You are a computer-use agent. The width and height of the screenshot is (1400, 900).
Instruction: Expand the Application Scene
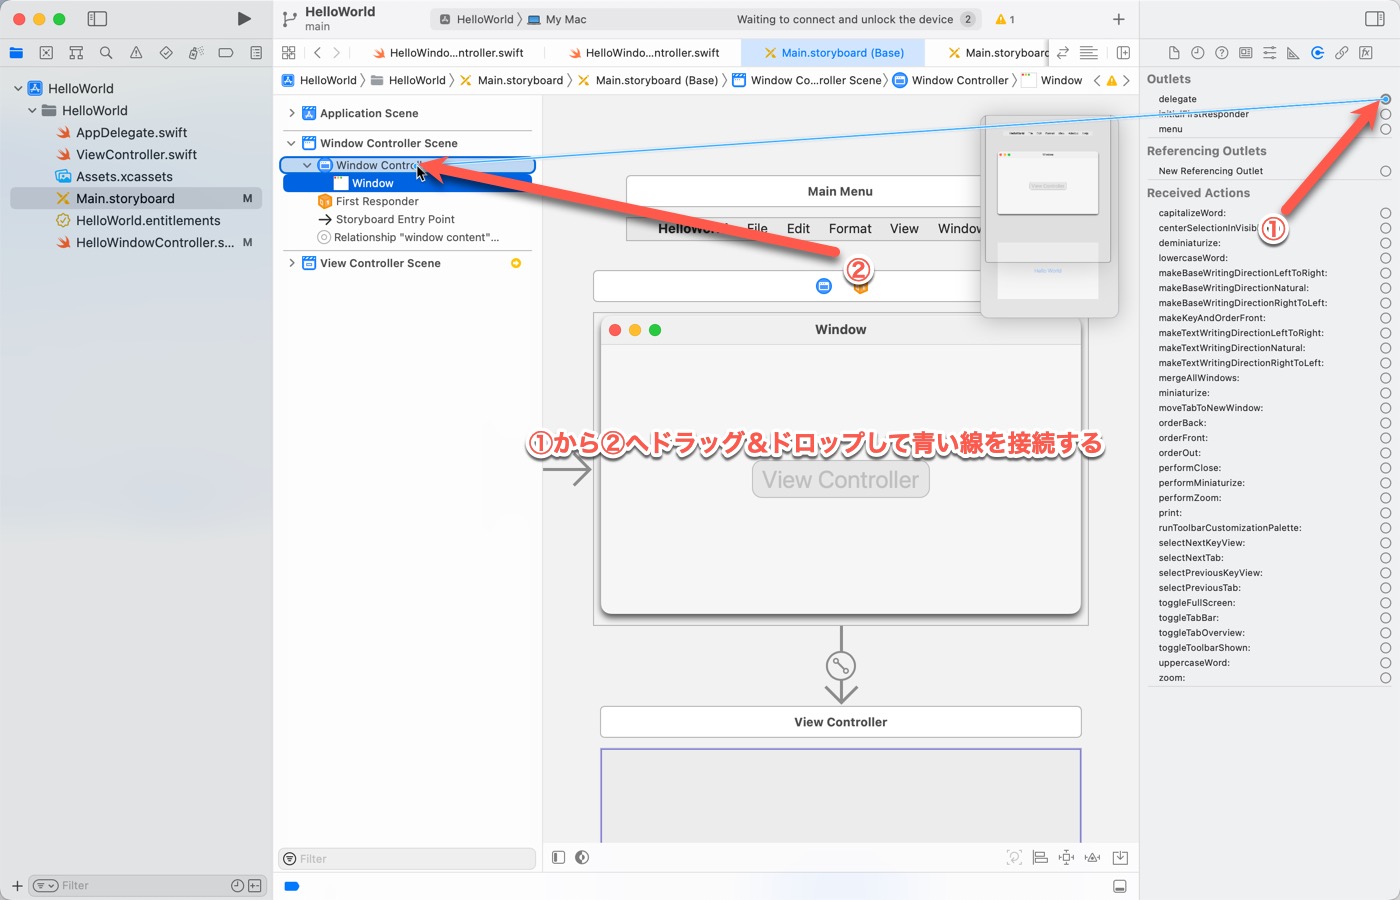(291, 113)
